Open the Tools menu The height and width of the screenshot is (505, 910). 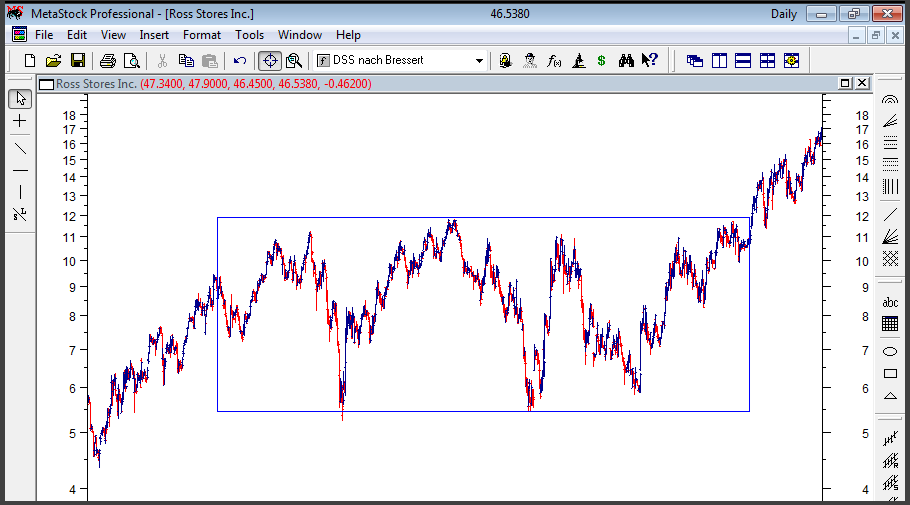click(x=250, y=35)
